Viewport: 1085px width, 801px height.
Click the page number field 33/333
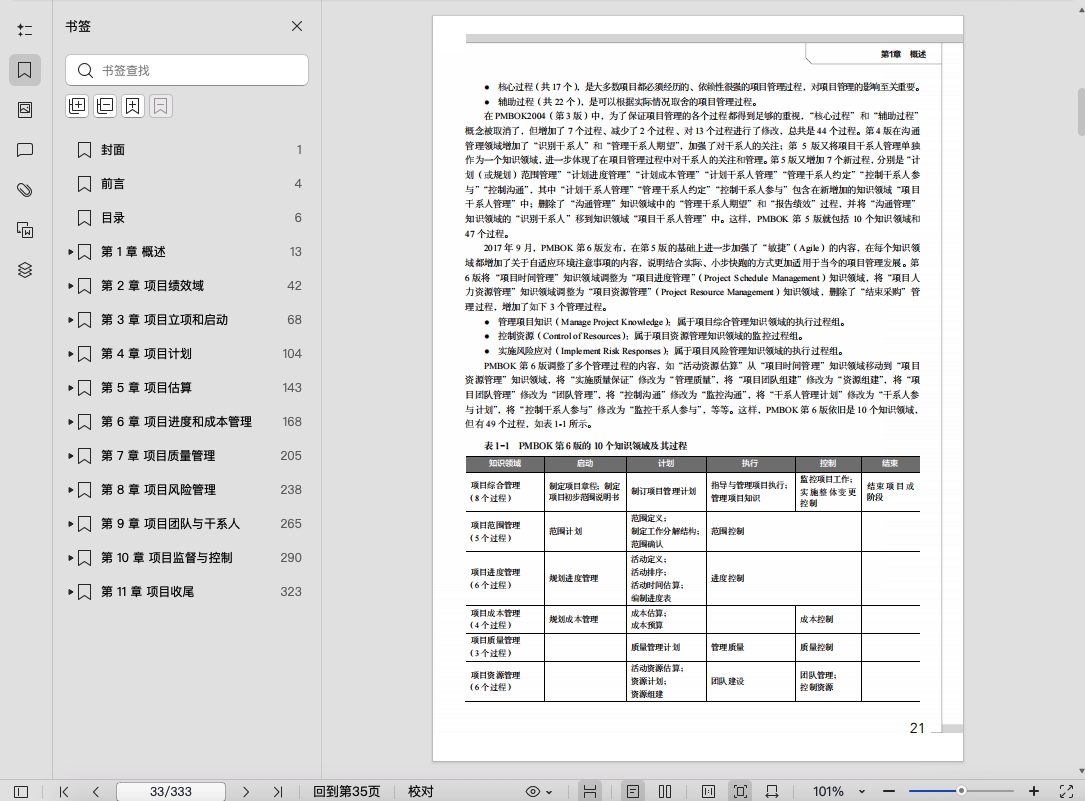(x=171, y=791)
